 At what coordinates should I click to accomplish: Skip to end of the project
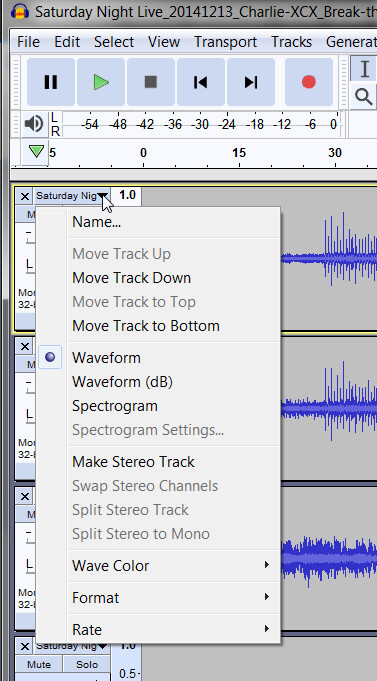[251, 82]
